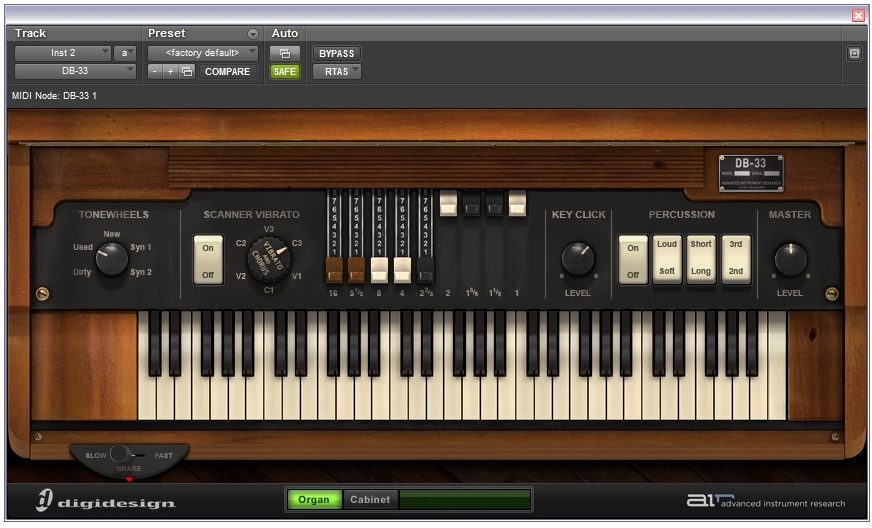Toggle the BYPASS button
This screenshot has height=528, width=872.
pyautogui.click(x=336, y=53)
